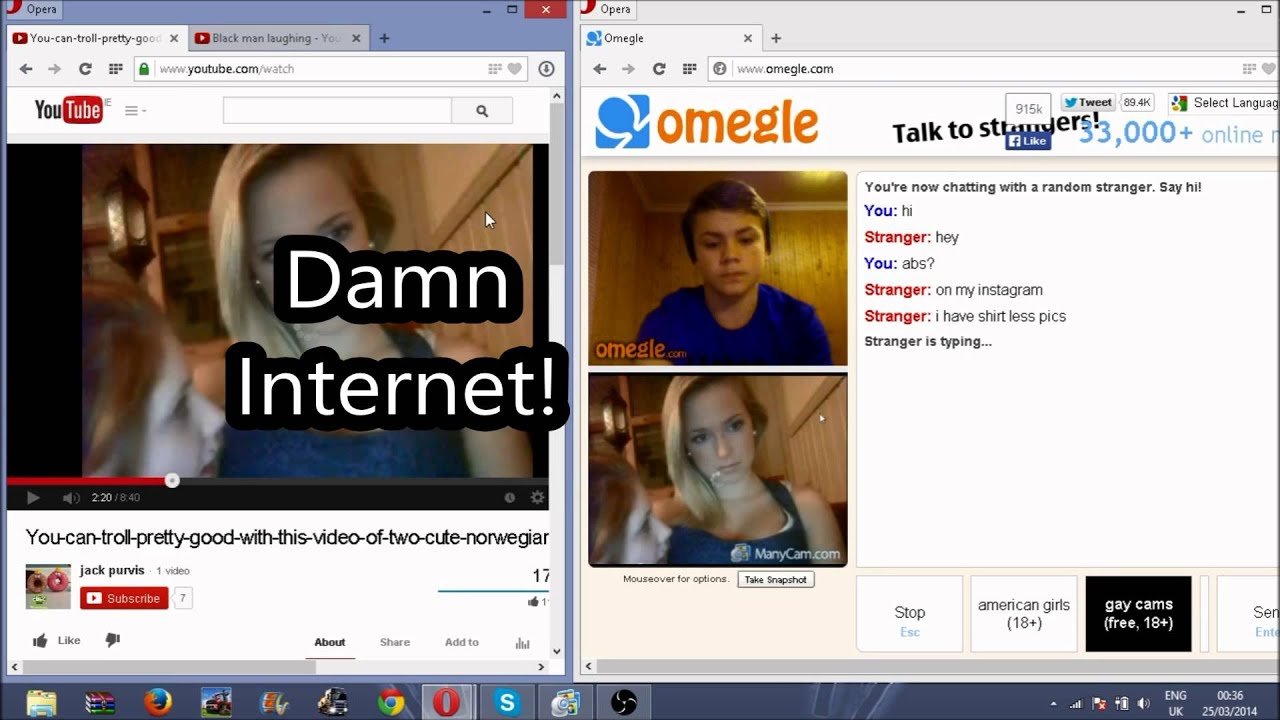Go back in the Omegle window
The image size is (1280, 720).
pos(600,69)
